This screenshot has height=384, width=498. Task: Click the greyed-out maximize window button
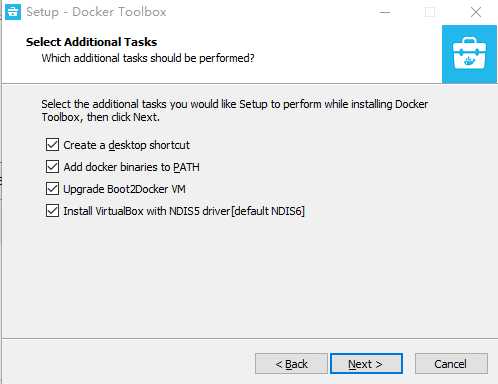point(430,12)
